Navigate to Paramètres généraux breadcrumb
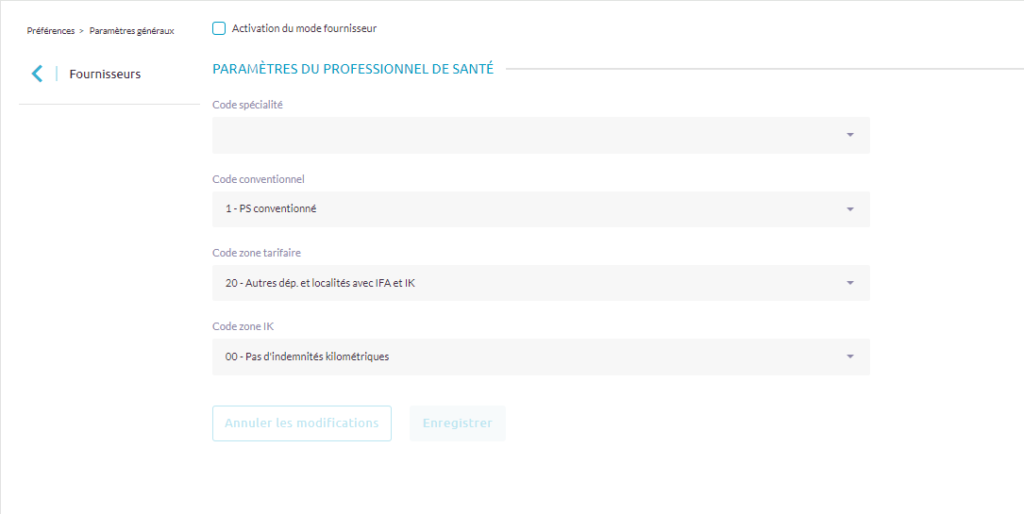Image resolution: width=1024 pixels, height=514 pixels. coord(131,31)
